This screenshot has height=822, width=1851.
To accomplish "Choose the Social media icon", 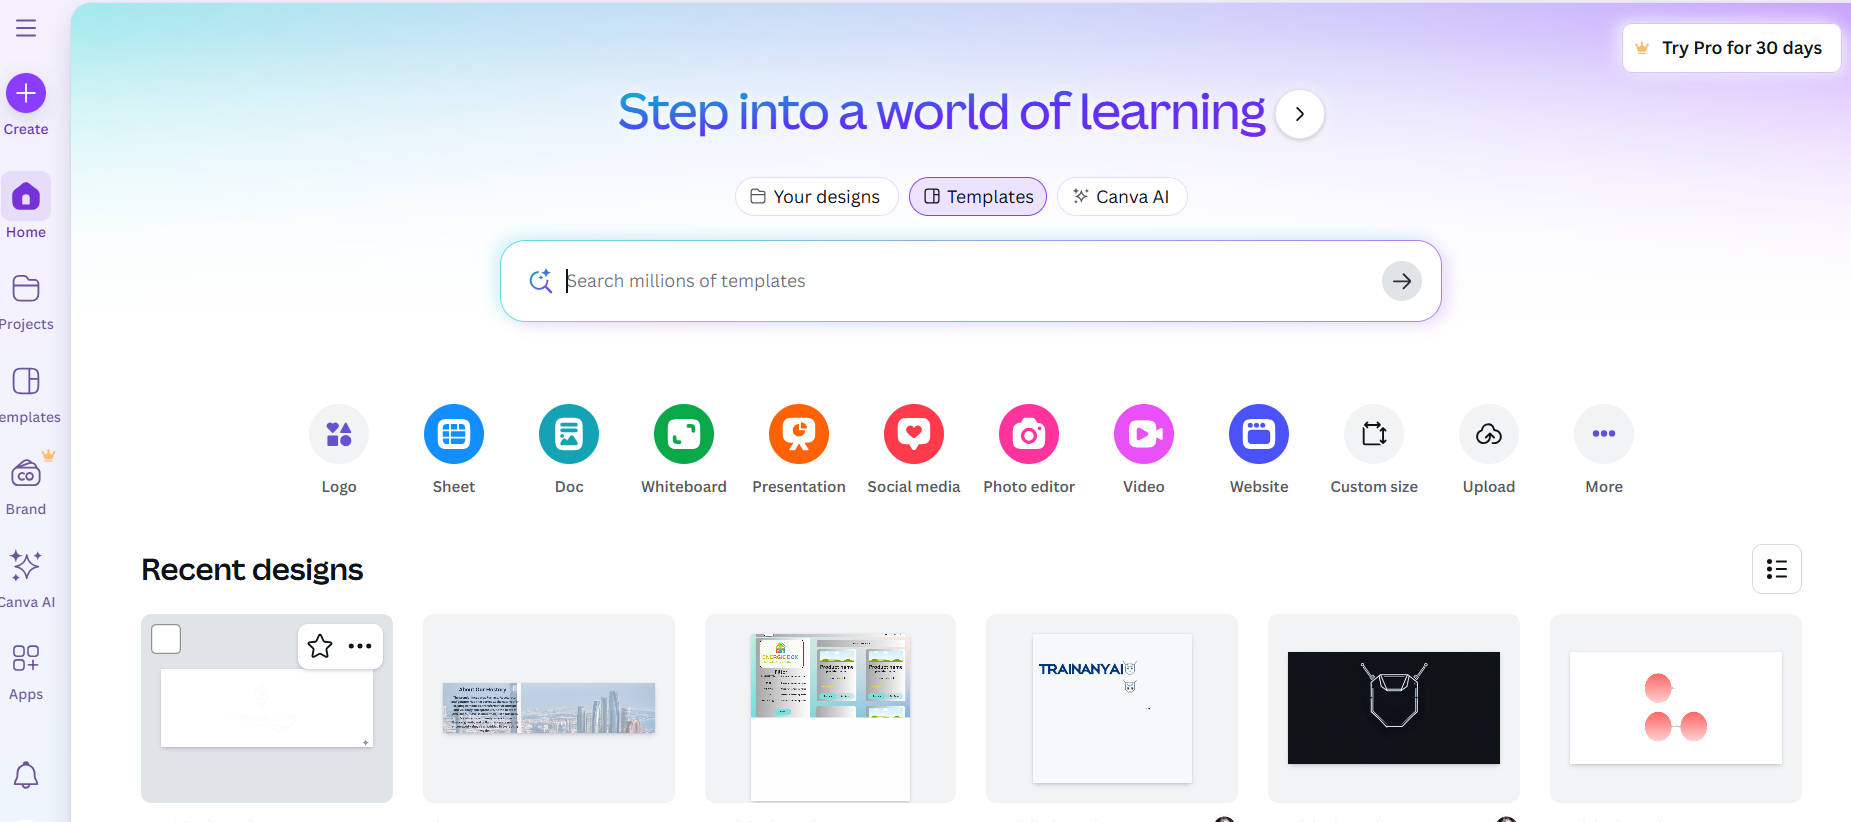I will click(913, 434).
